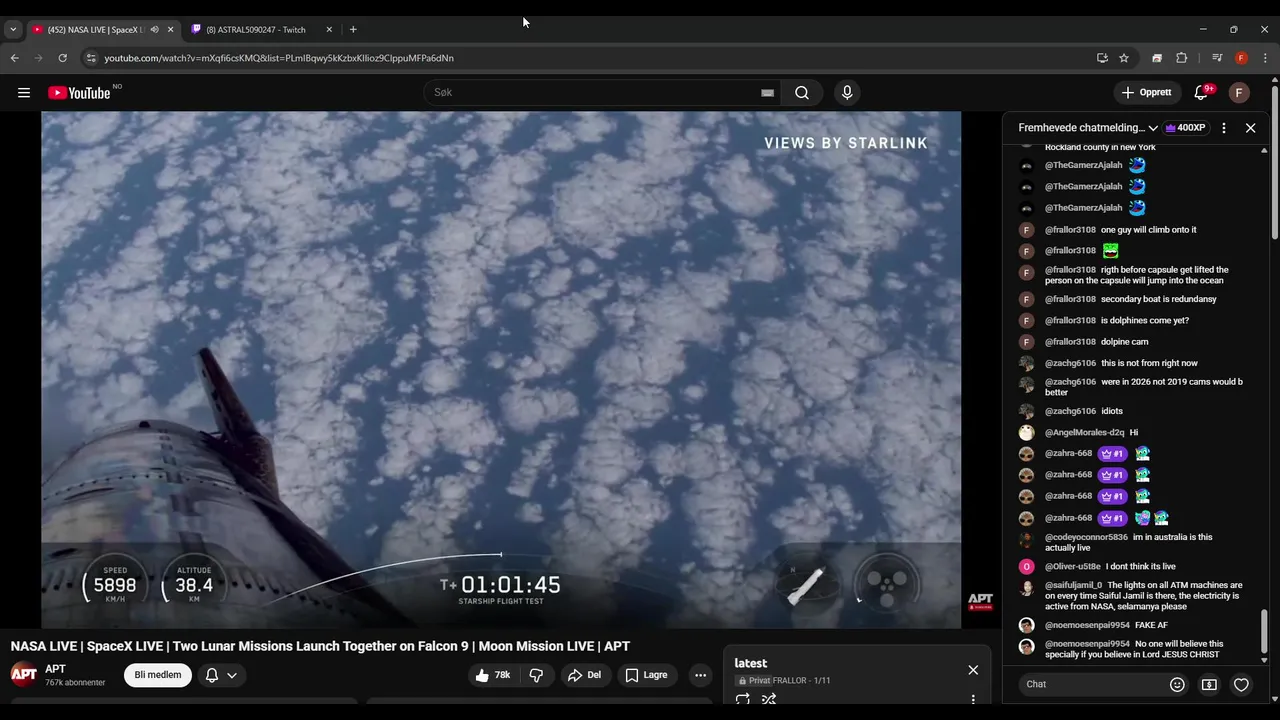Viewport: 1280px width, 720px height.
Task: Open the emoji picker in chat
Action: click(1177, 684)
